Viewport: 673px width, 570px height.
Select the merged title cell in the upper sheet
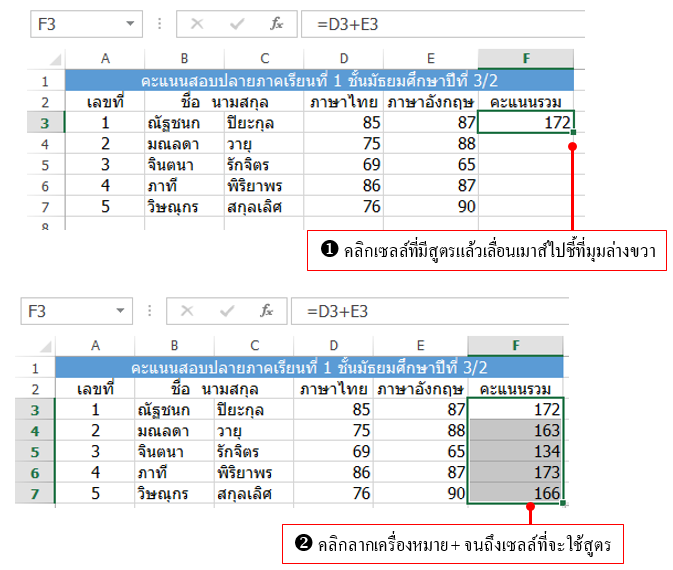320,81
